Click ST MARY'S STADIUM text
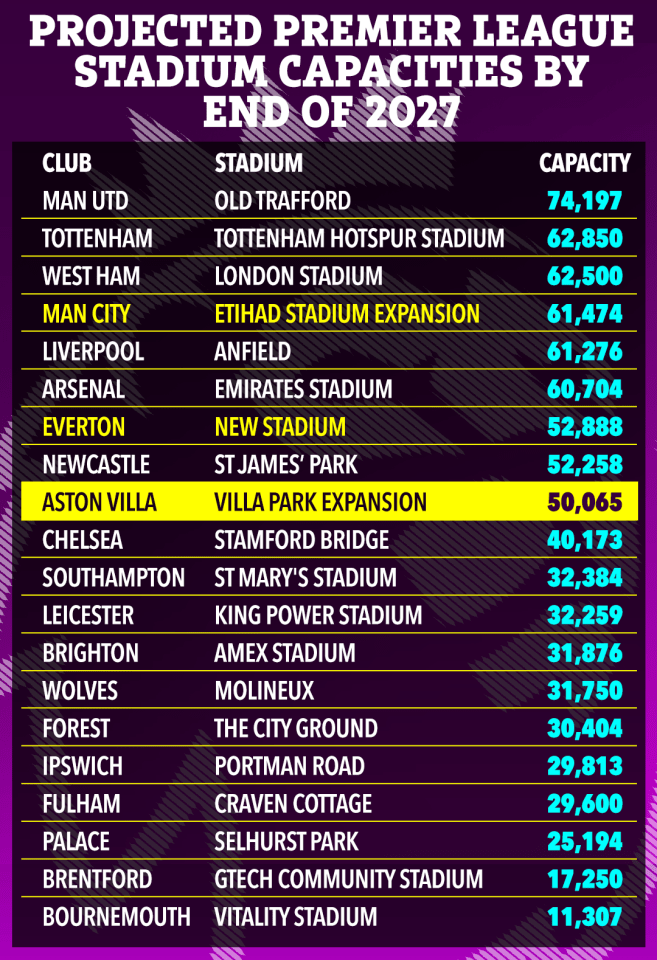Viewport: 657px width, 960px height. point(306,577)
